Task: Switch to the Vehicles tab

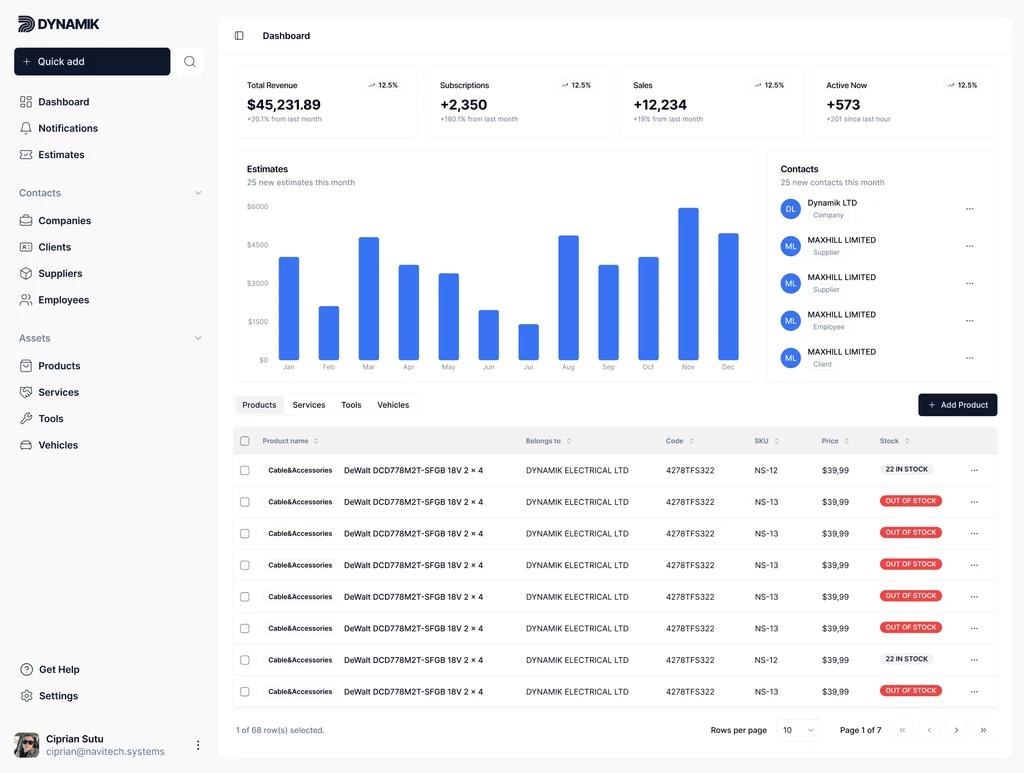Action: (393, 405)
